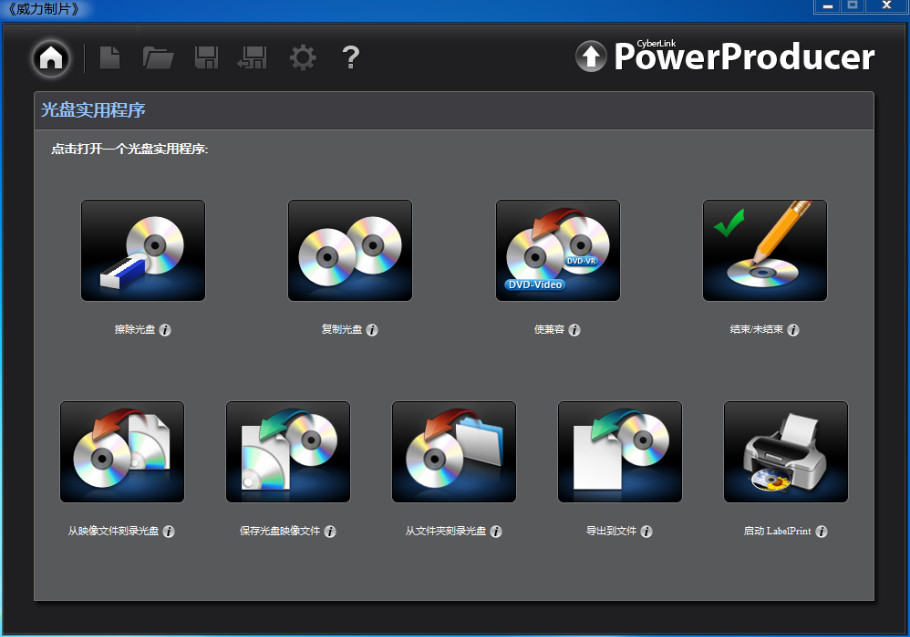Open the 使兼容 DVD-Video compatibility utility
The width and height of the screenshot is (910, 637).
coord(558,251)
